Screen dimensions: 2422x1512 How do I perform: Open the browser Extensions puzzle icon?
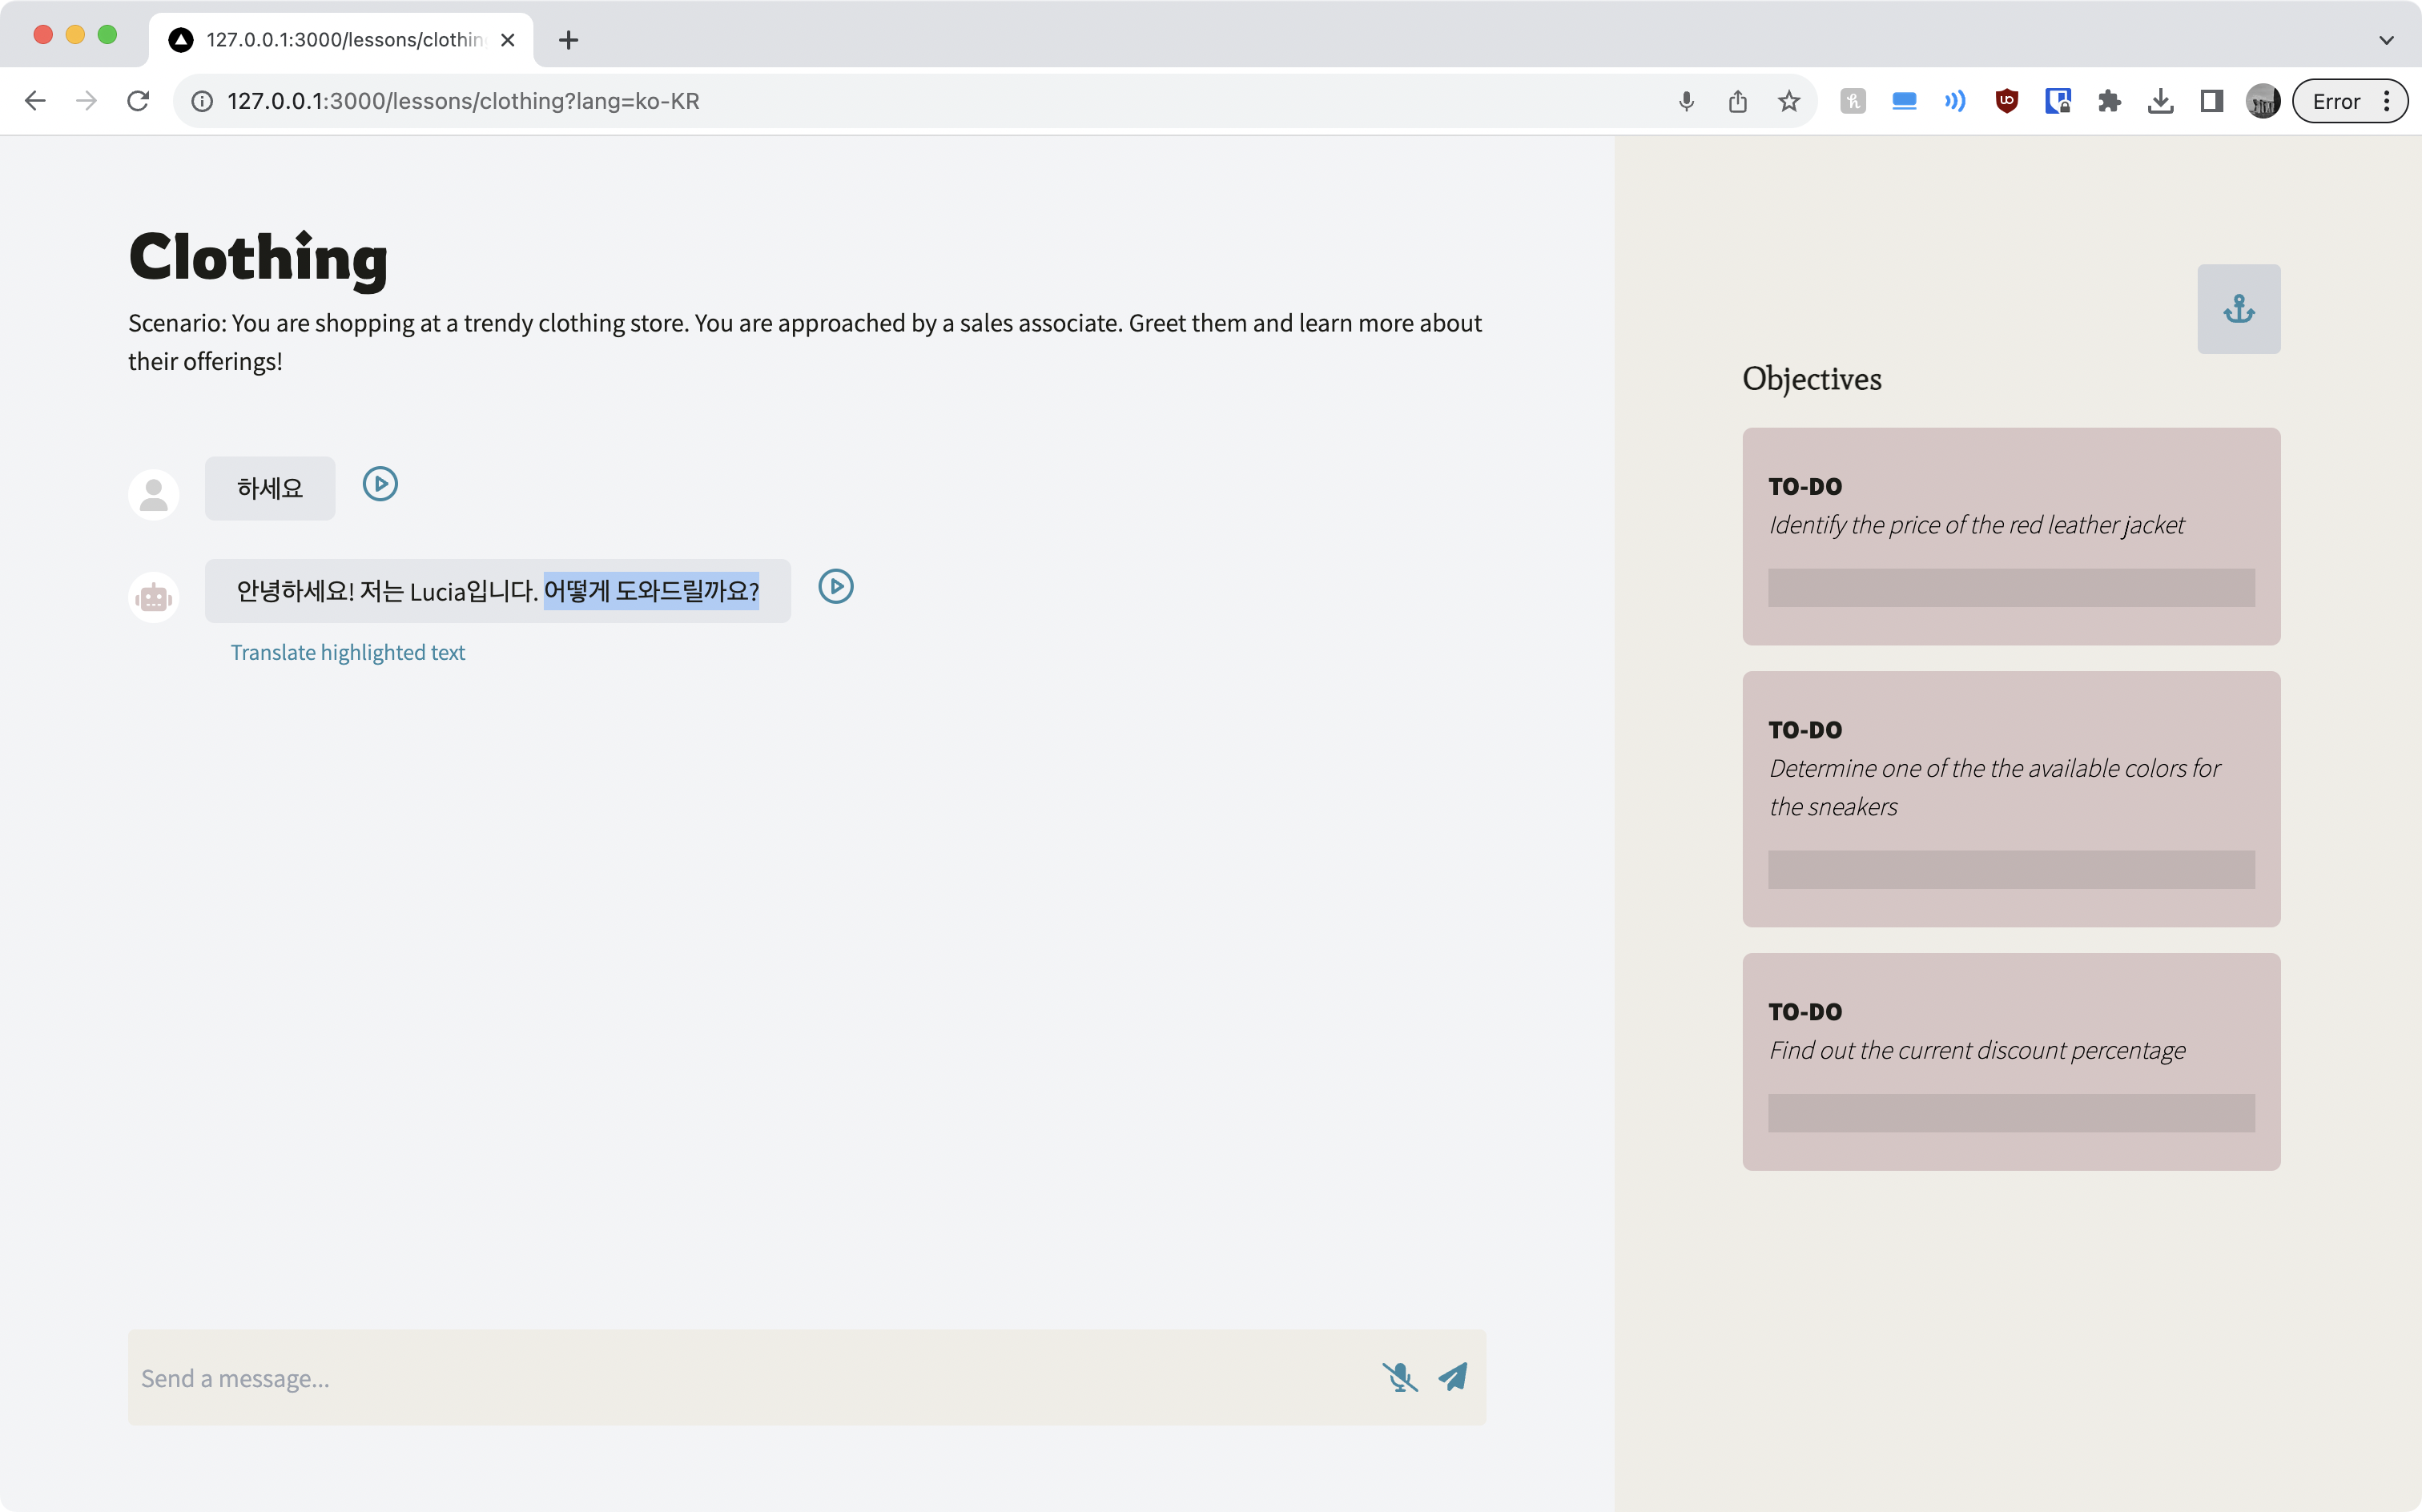click(2109, 101)
